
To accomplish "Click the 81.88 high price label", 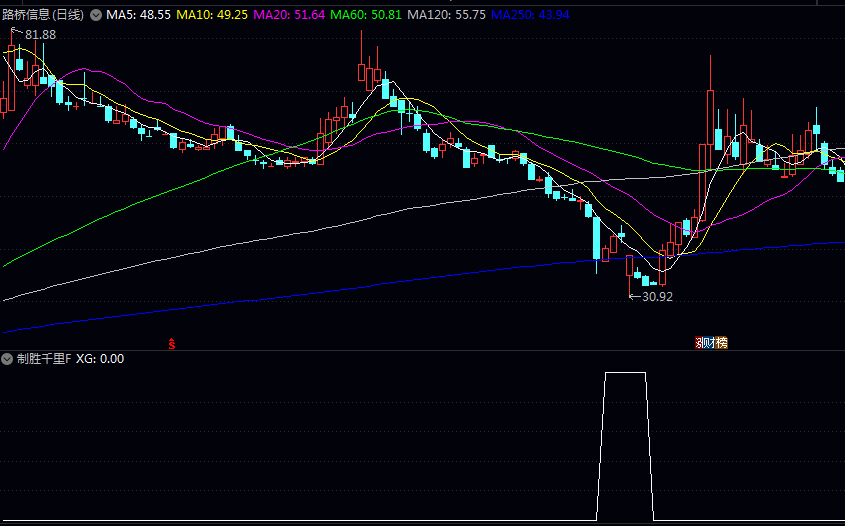I will point(40,35).
